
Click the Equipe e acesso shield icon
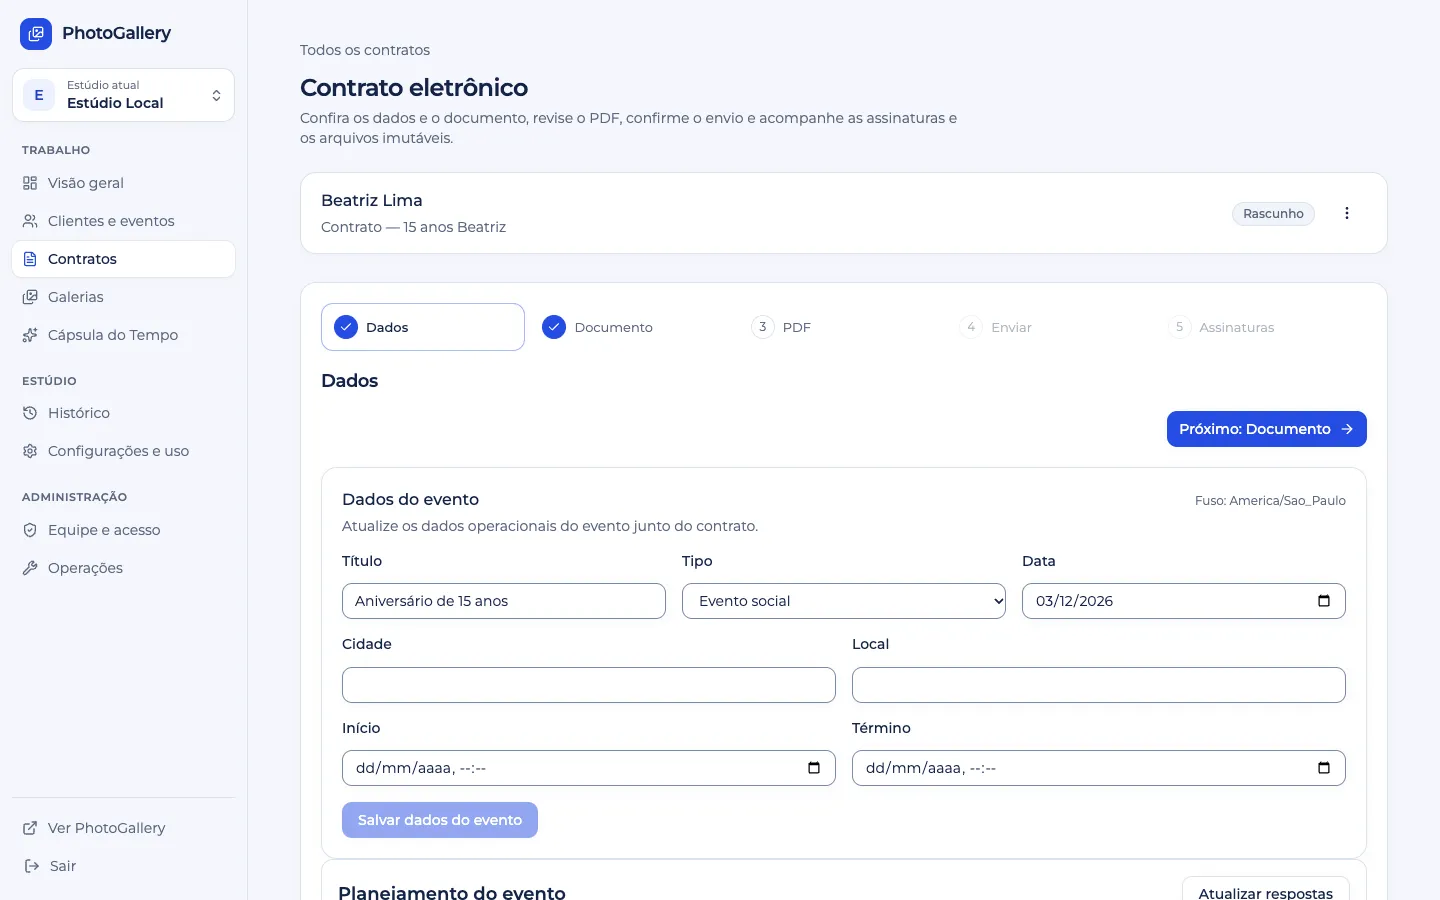[x=30, y=530]
